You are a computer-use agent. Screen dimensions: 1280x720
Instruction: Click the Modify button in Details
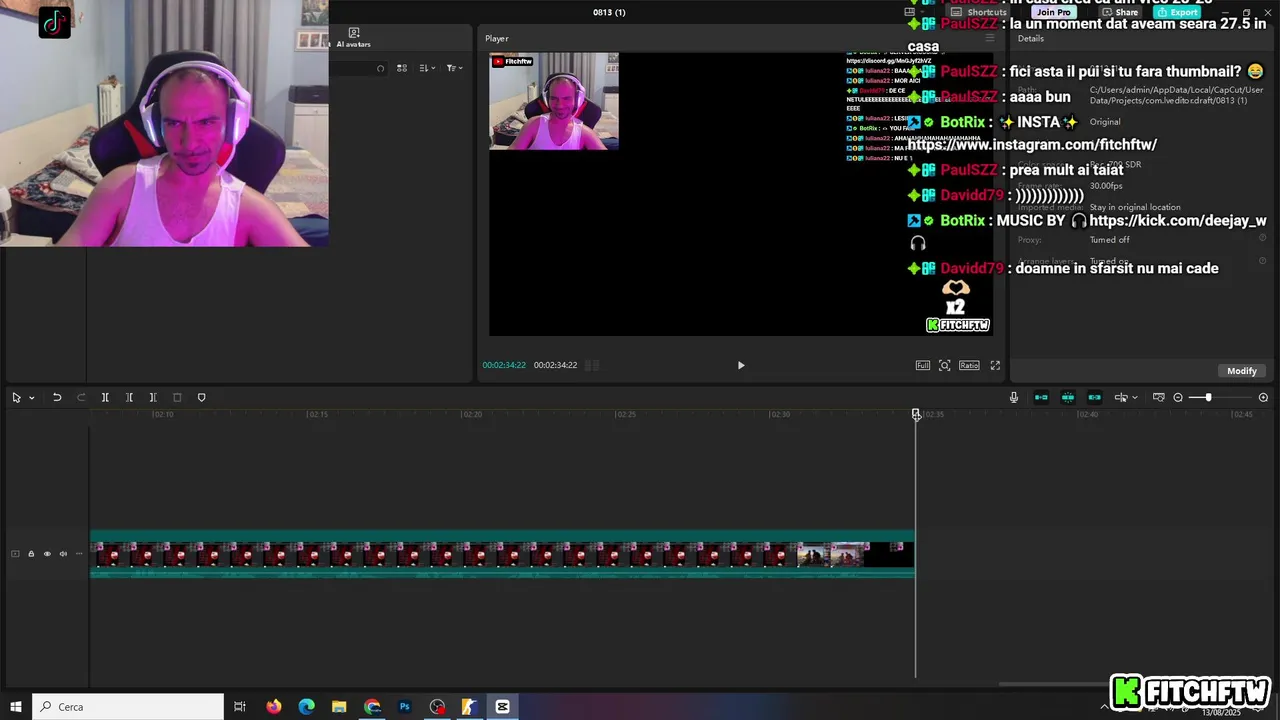pos(1242,371)
